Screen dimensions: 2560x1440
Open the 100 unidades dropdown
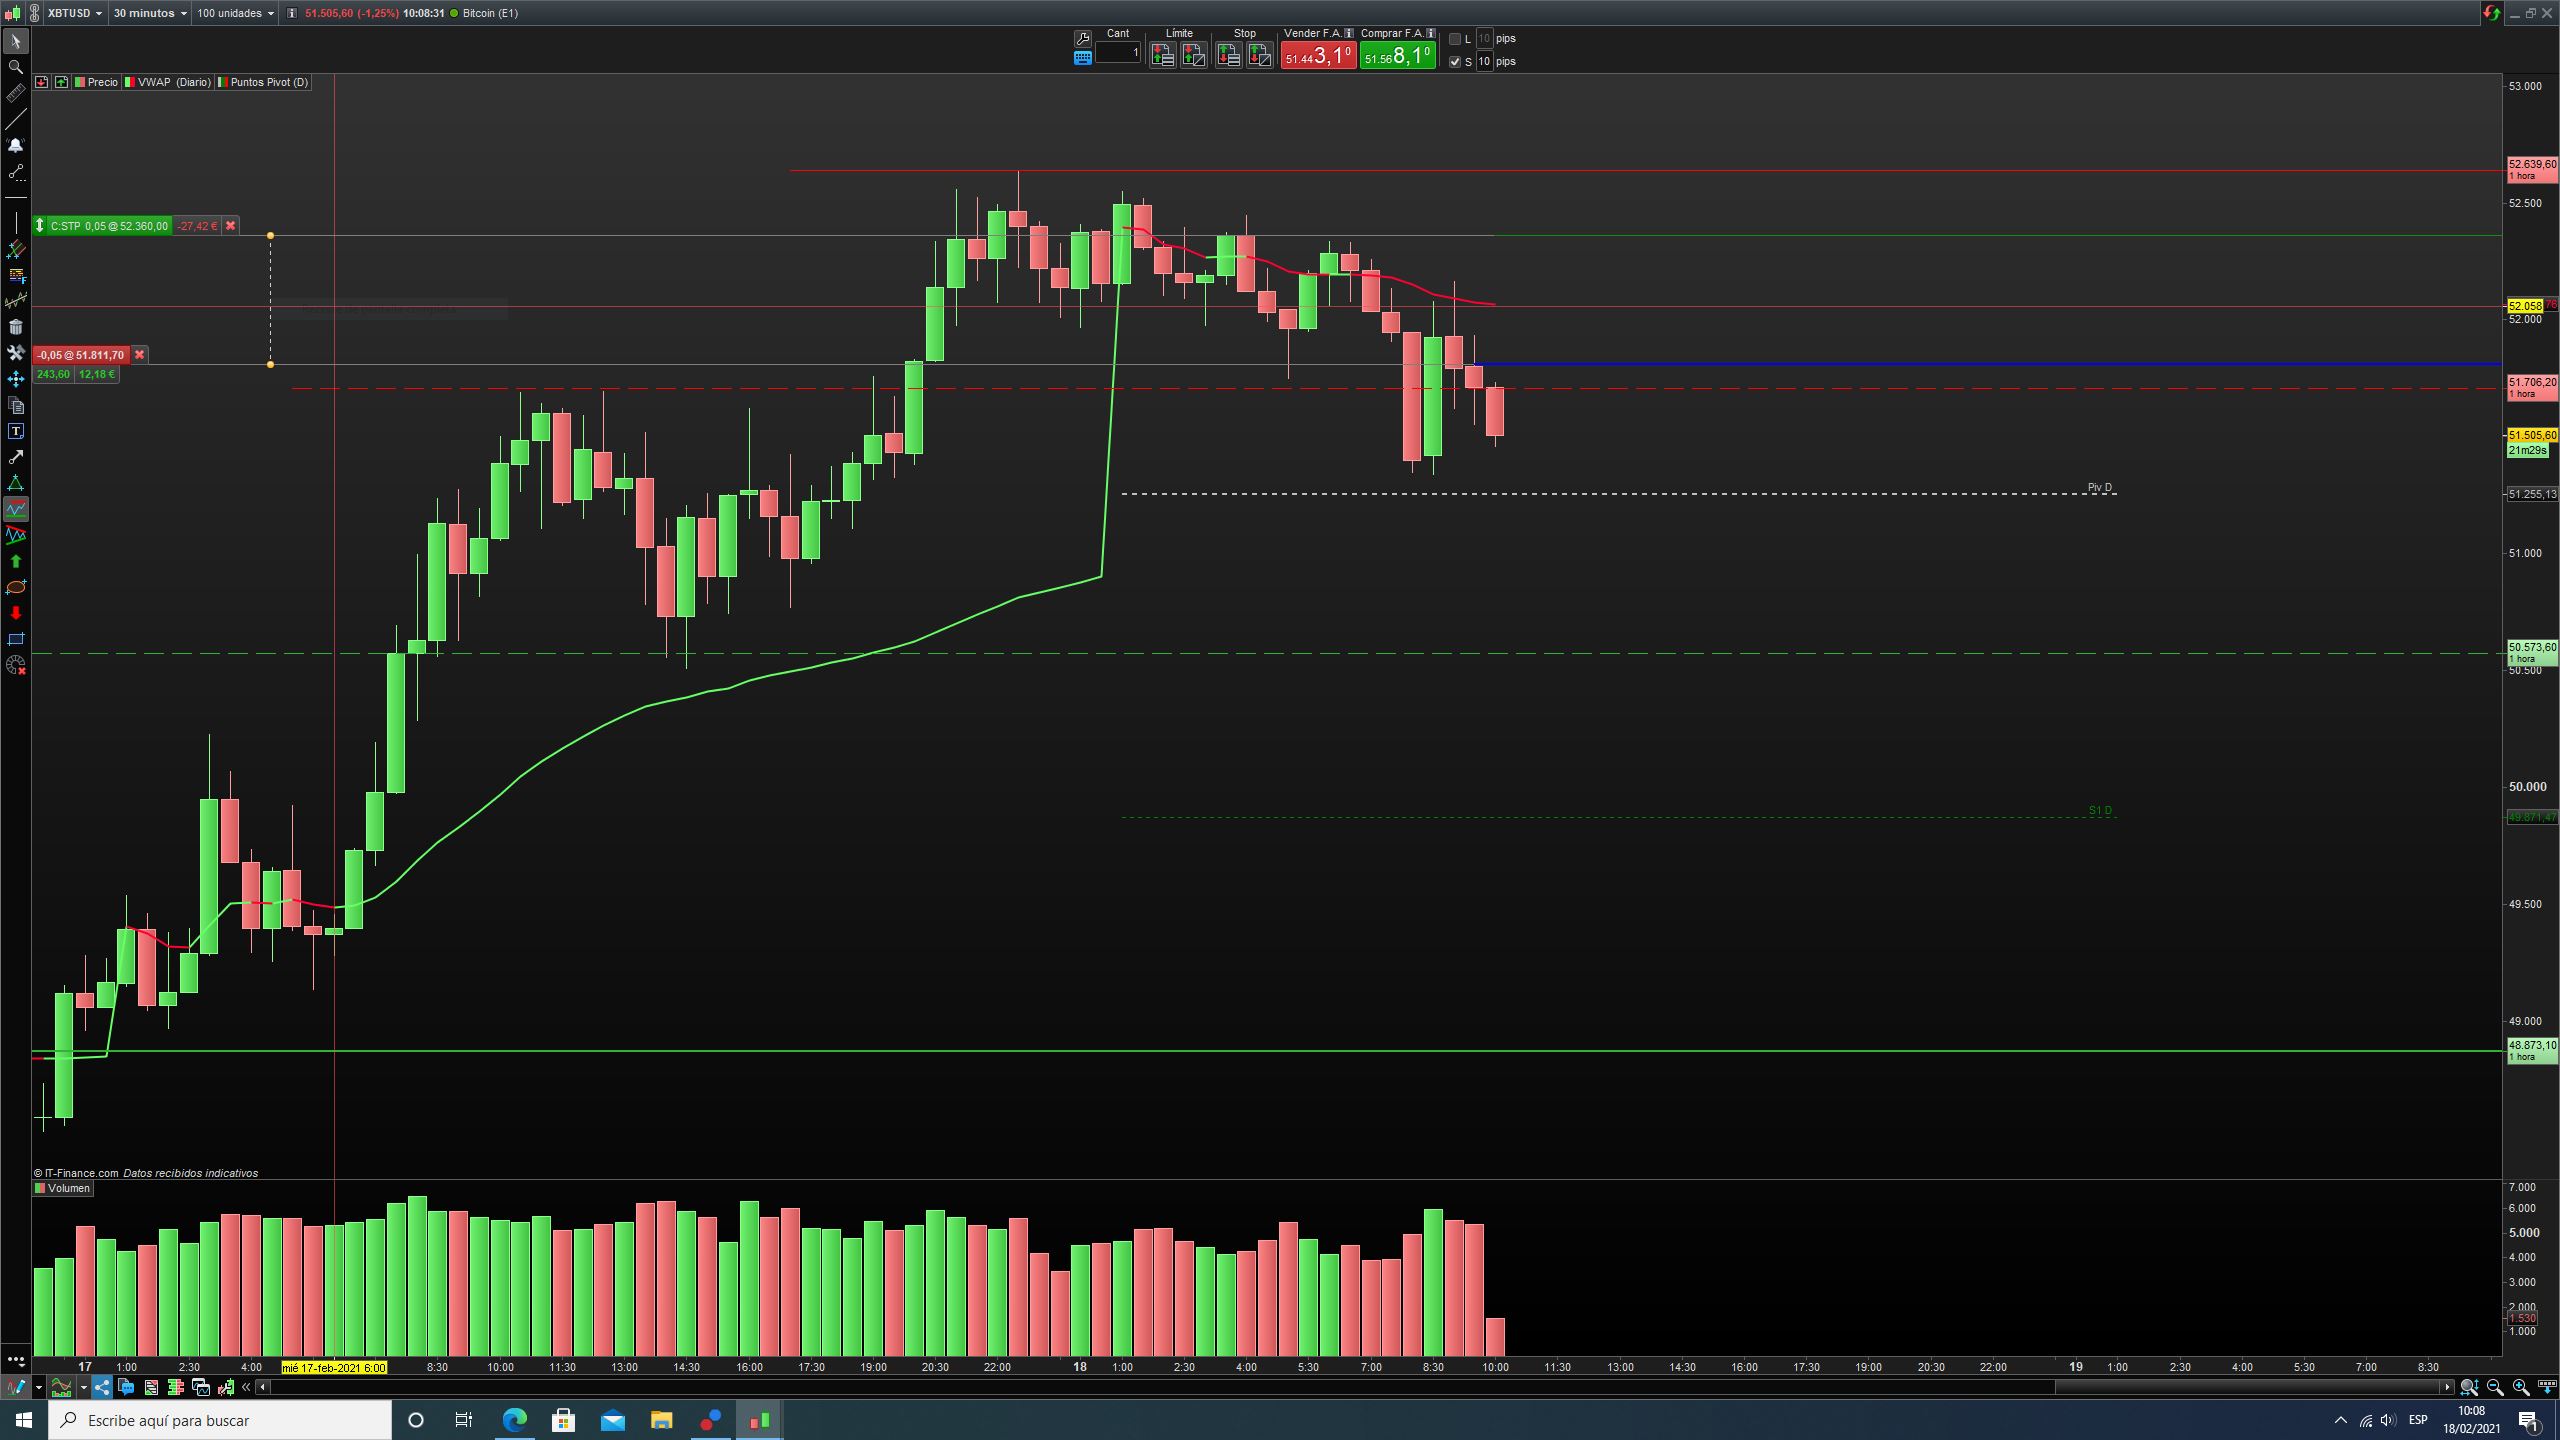click(235, 13)
